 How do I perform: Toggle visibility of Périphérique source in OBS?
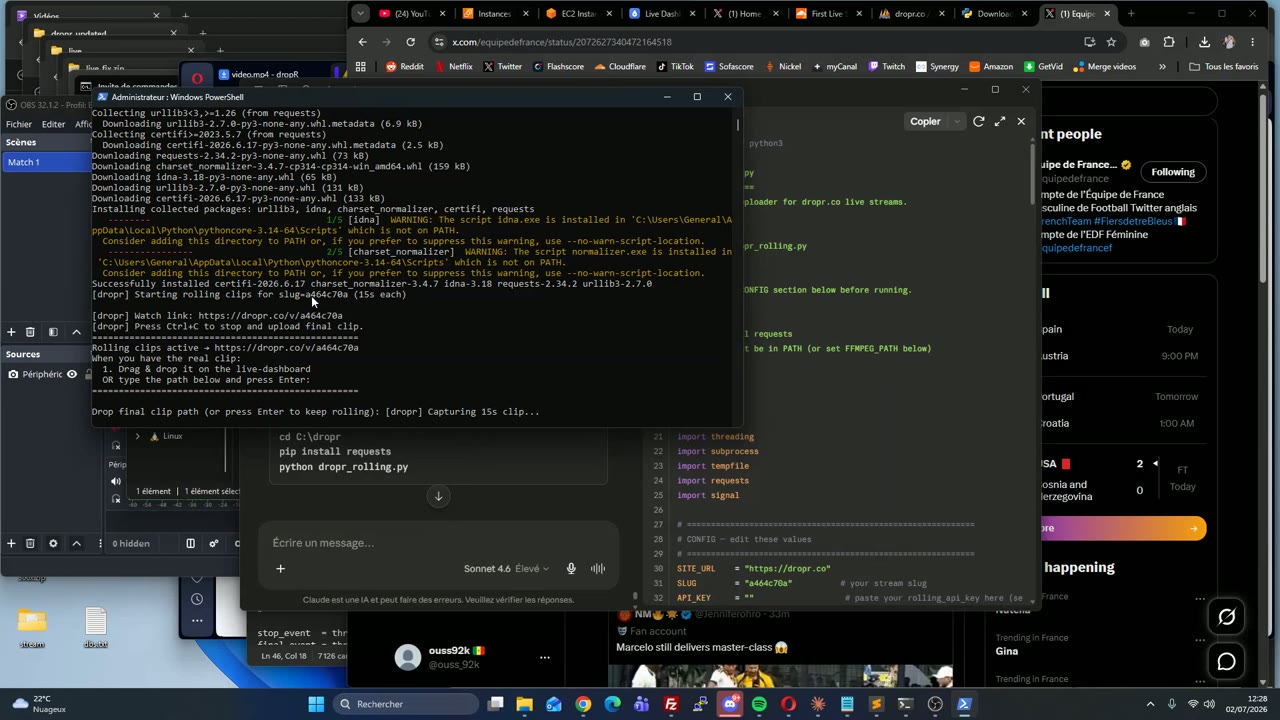tap(71, 374)
